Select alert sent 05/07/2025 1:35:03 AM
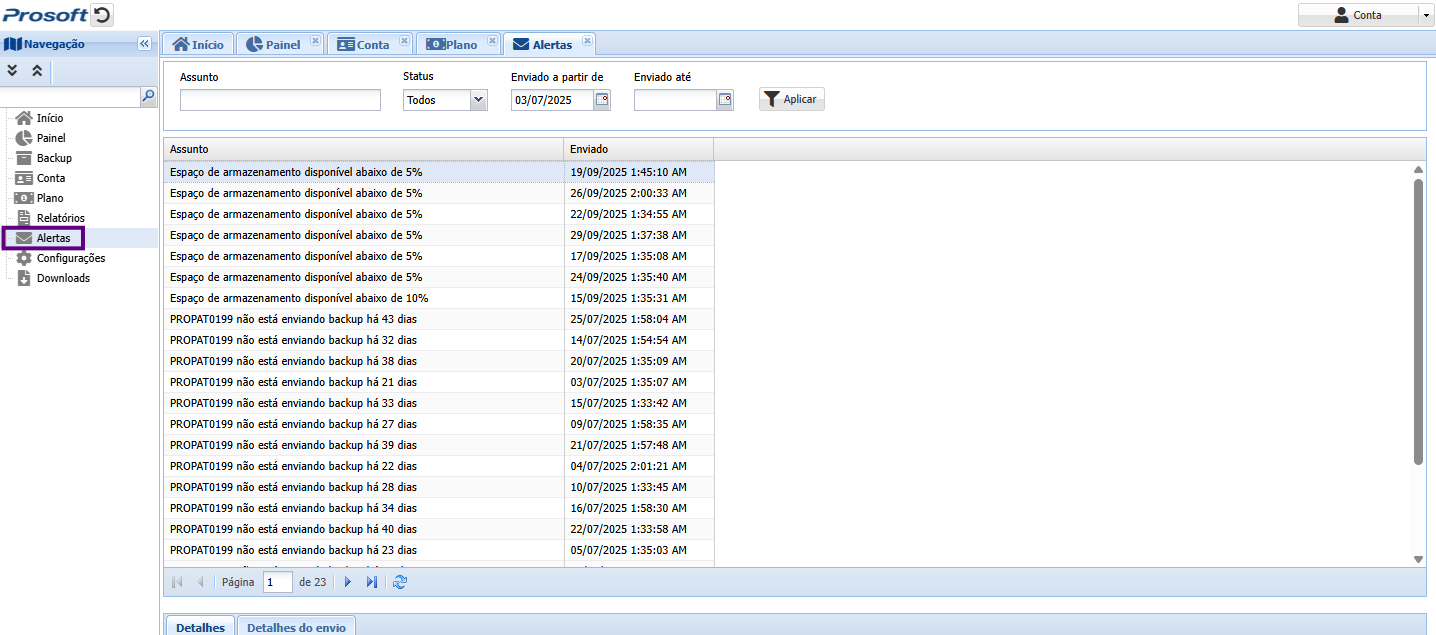 coord(439,550)
